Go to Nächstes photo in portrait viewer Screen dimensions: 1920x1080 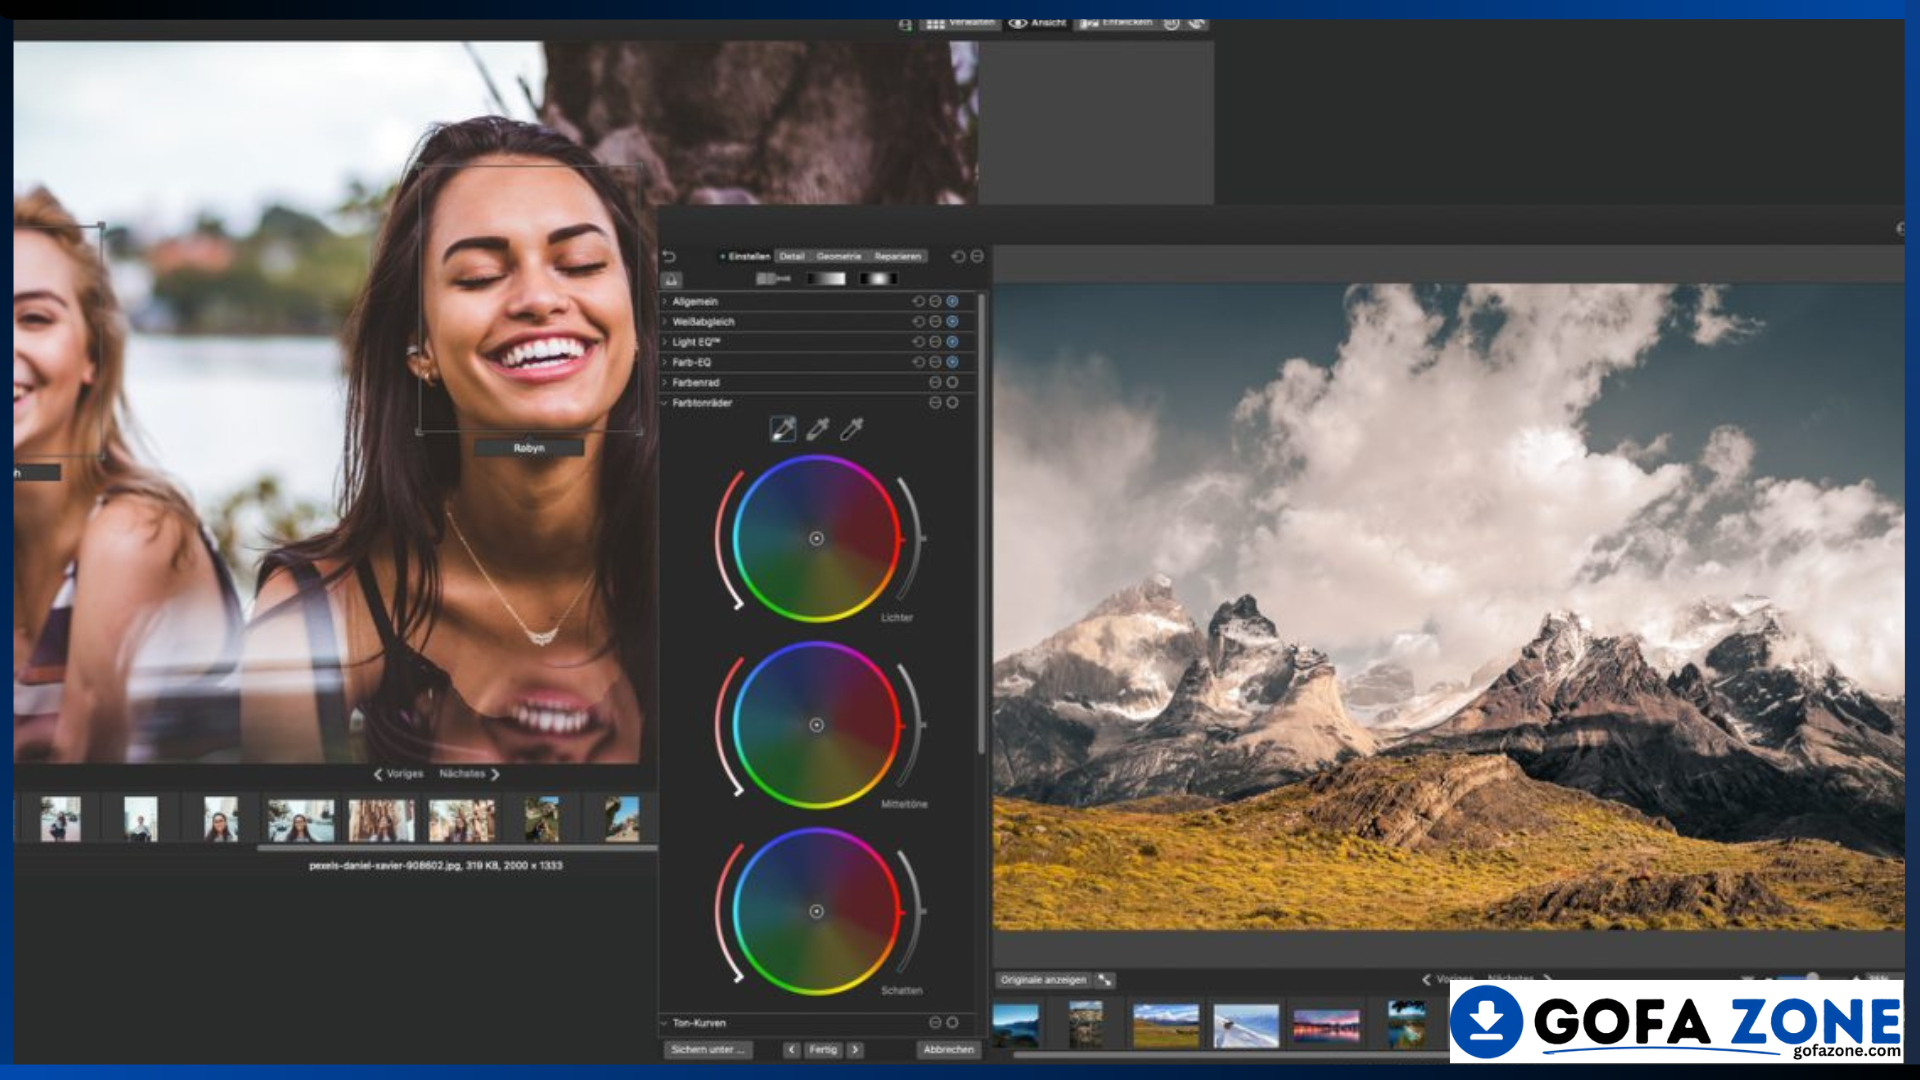coord(469,774)
